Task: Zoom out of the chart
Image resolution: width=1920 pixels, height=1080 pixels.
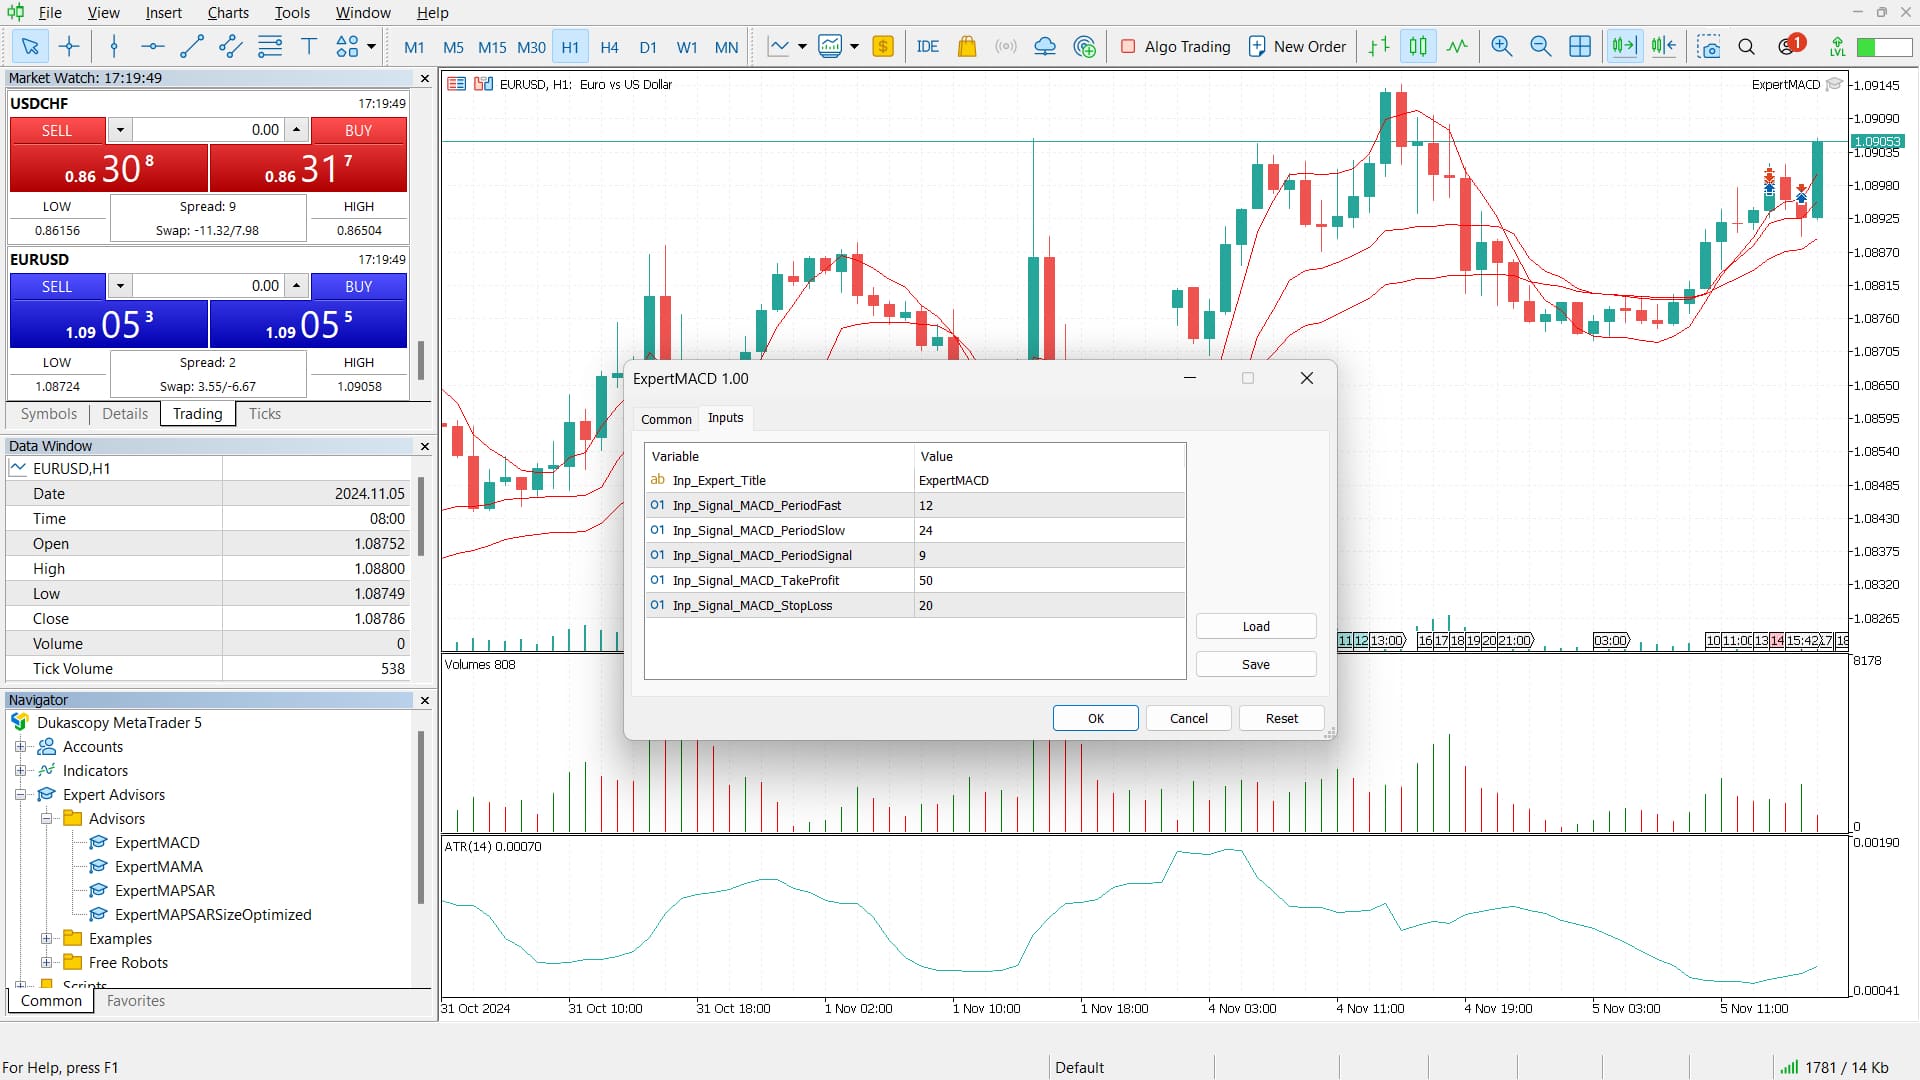Action: click(x=1540, y=46)
